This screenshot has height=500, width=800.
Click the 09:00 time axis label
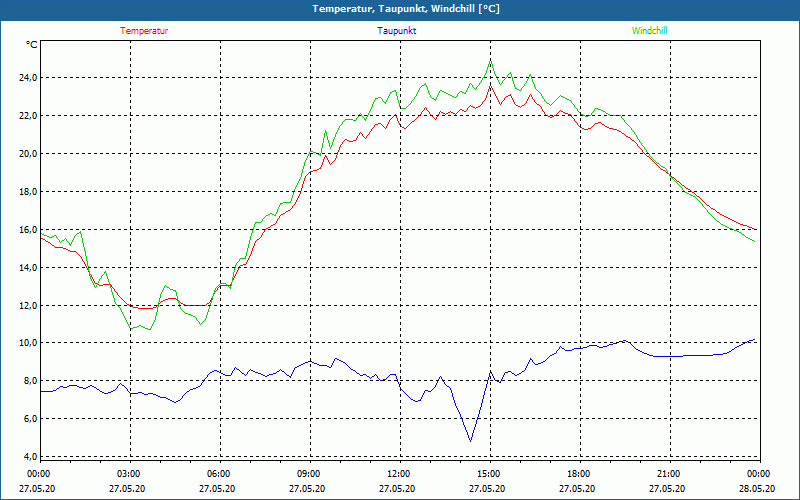point(307,474)
